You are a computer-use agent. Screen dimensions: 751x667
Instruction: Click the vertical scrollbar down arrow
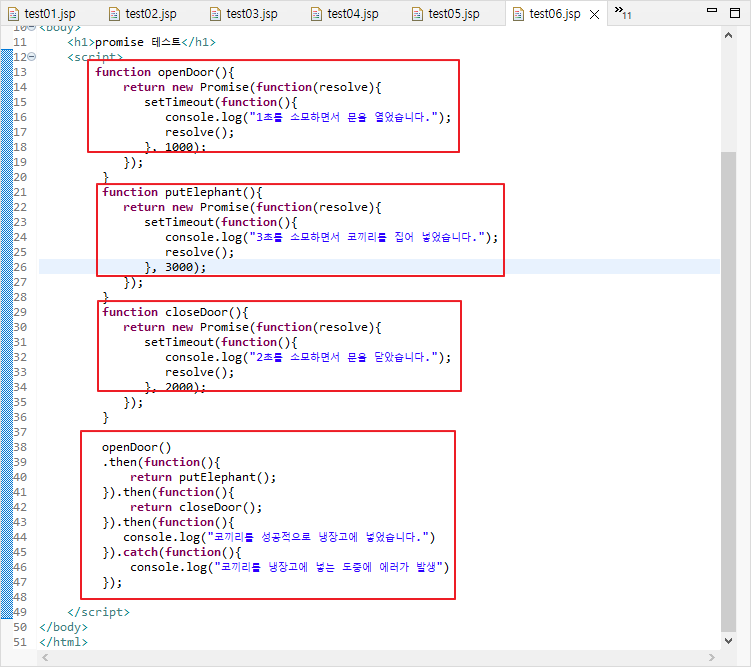728,640
